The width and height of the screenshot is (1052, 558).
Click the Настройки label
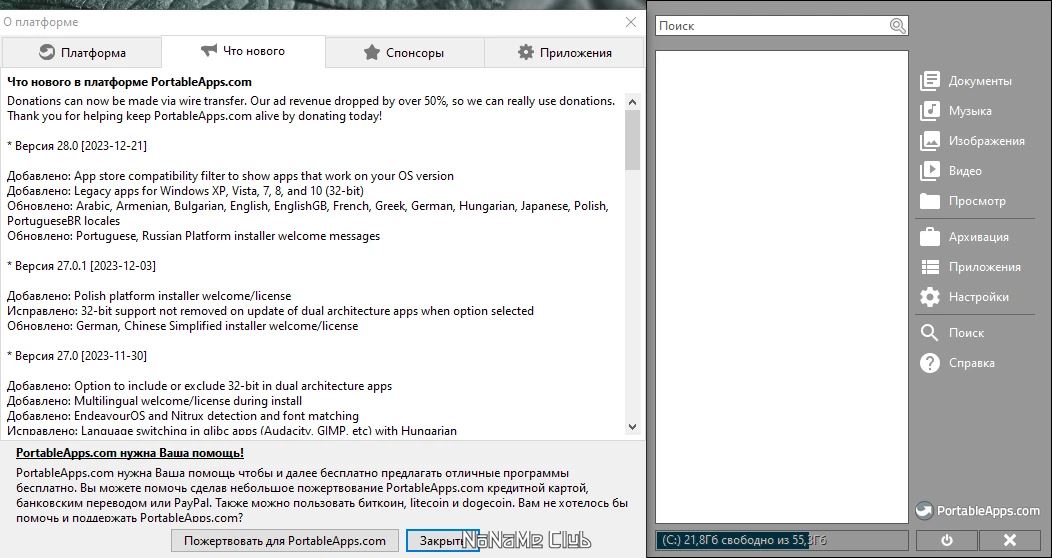[x=979, y=297]
